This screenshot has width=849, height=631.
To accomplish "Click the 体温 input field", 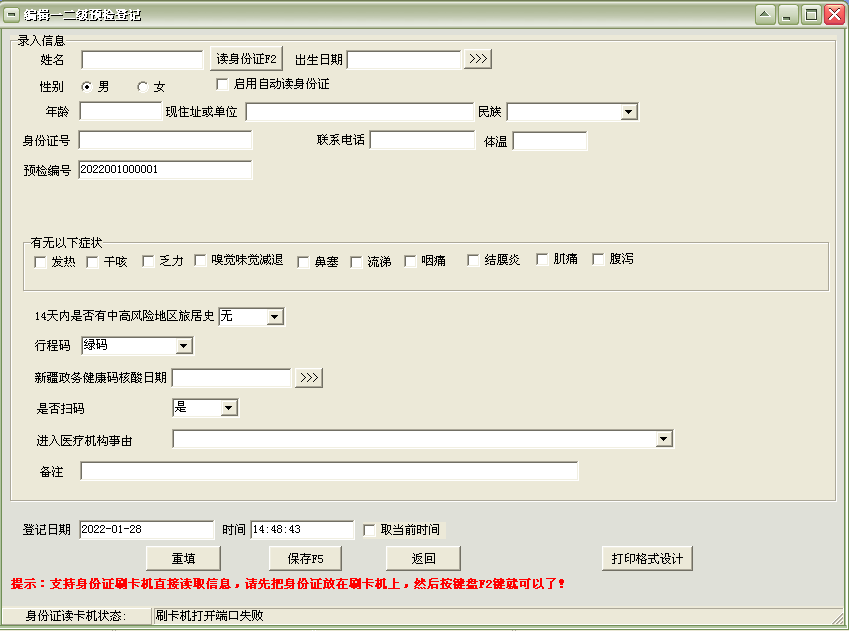I will (x=550, y=141).
